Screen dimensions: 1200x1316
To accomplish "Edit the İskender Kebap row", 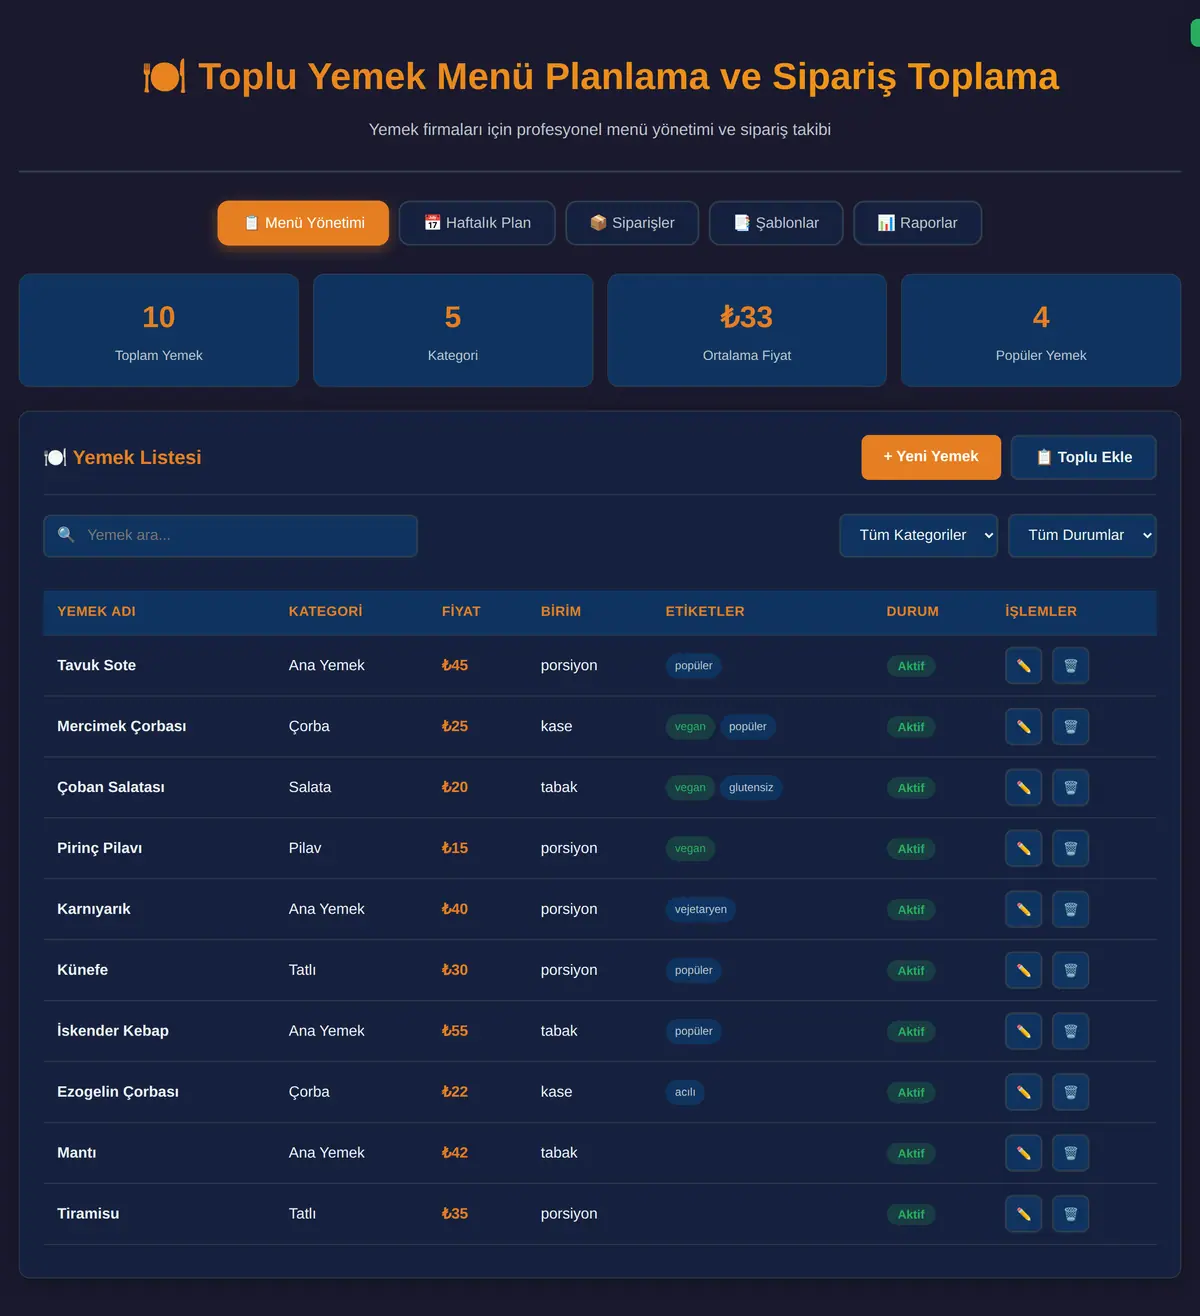I will point(1023,1032).
